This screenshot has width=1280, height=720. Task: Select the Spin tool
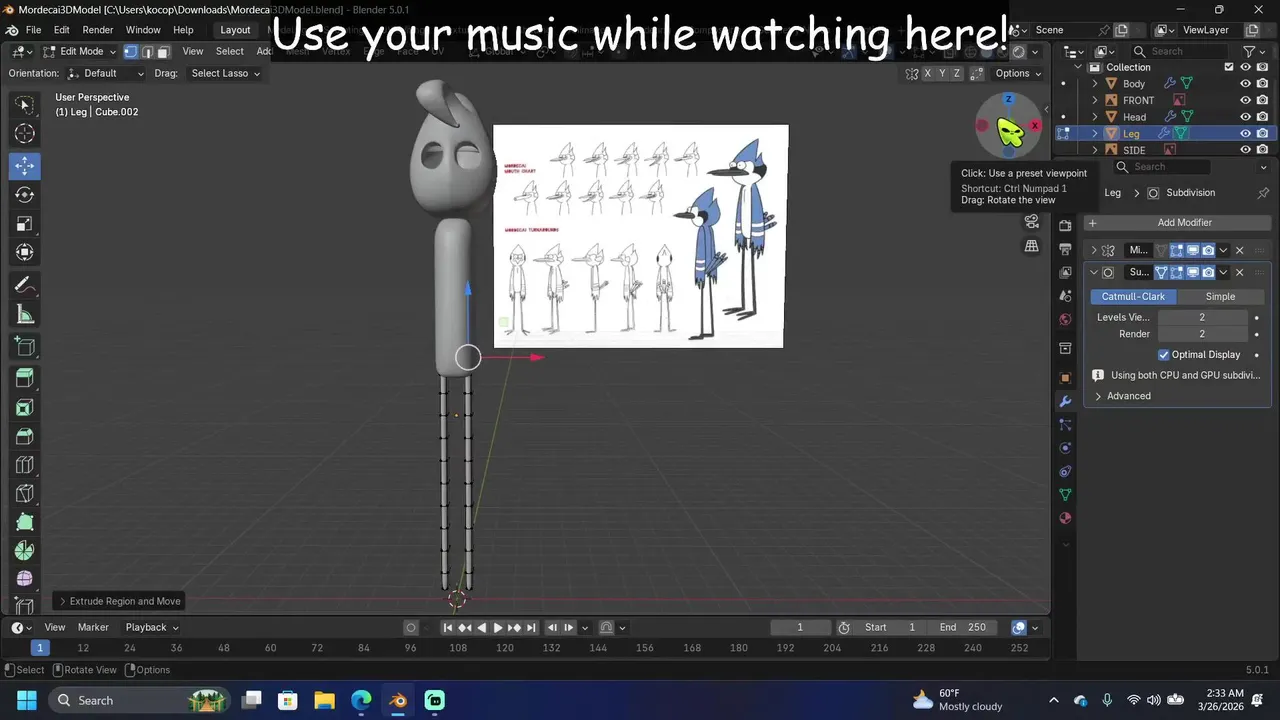pyautogui.click(x=25, y=551)
